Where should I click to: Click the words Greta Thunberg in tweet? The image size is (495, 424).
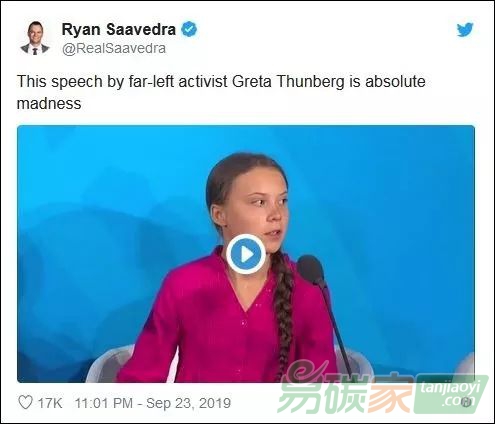(x=288, y=82)
